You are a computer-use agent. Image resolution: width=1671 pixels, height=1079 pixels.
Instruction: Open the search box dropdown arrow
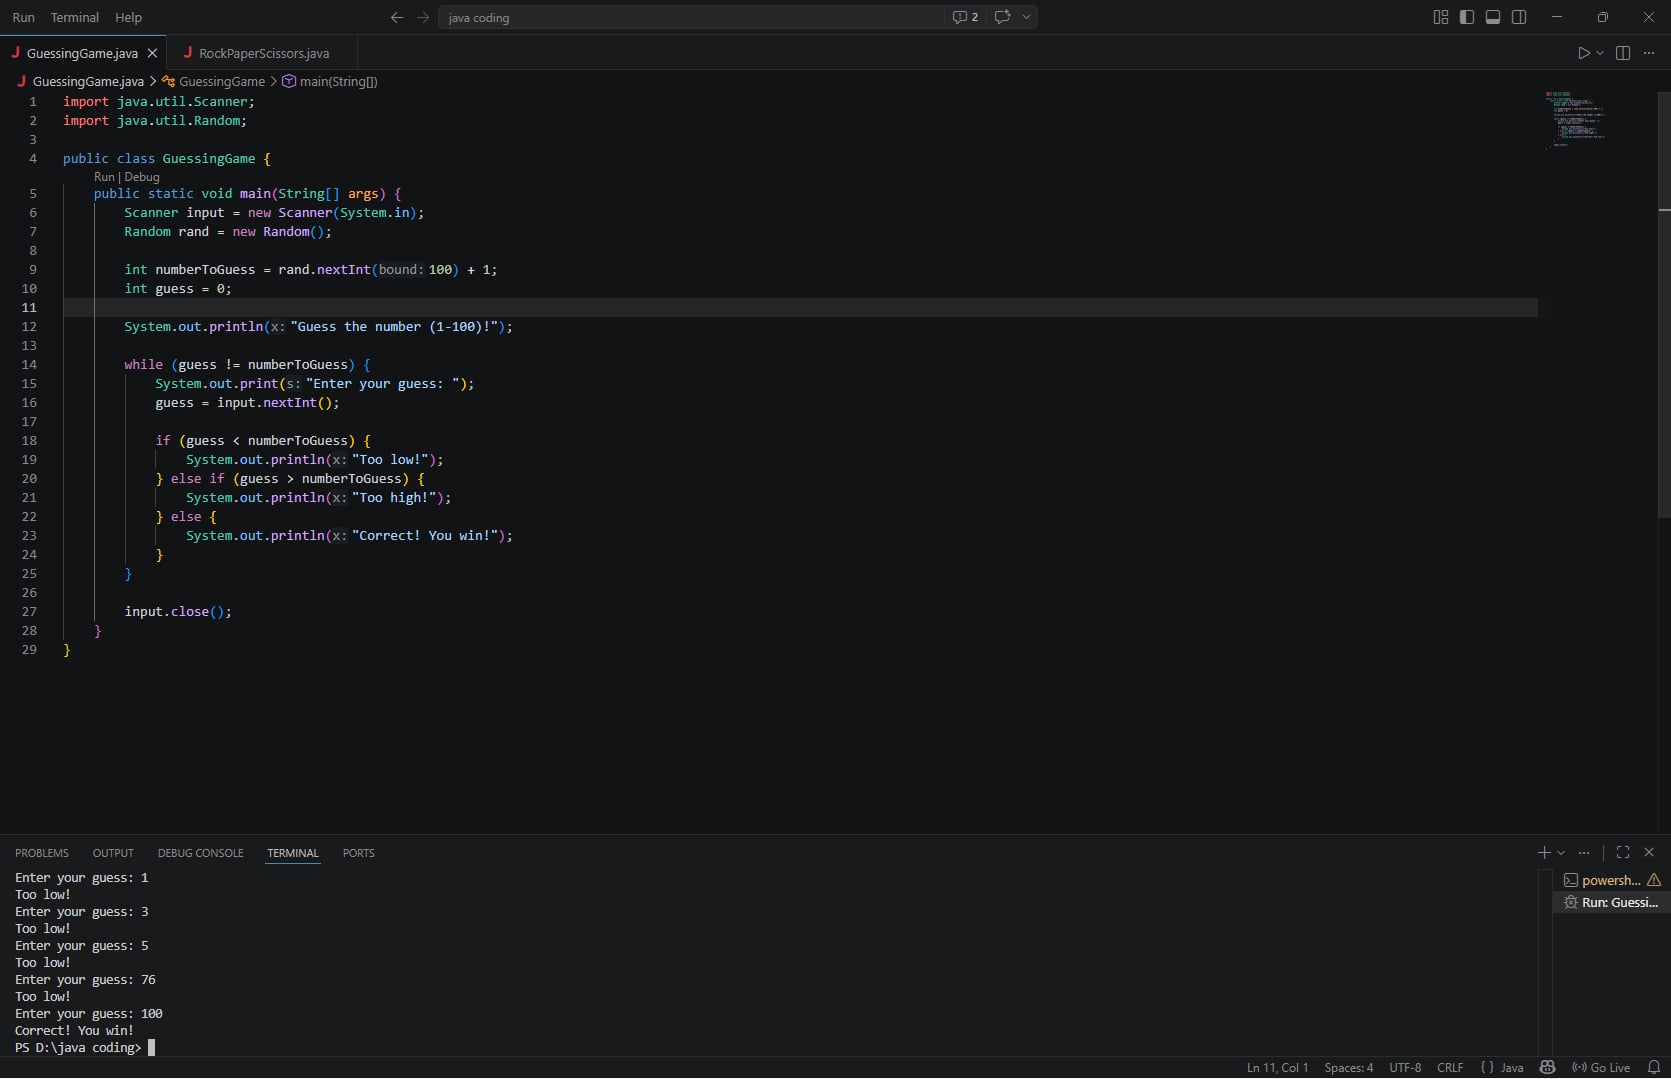[x=1026, y=17]
